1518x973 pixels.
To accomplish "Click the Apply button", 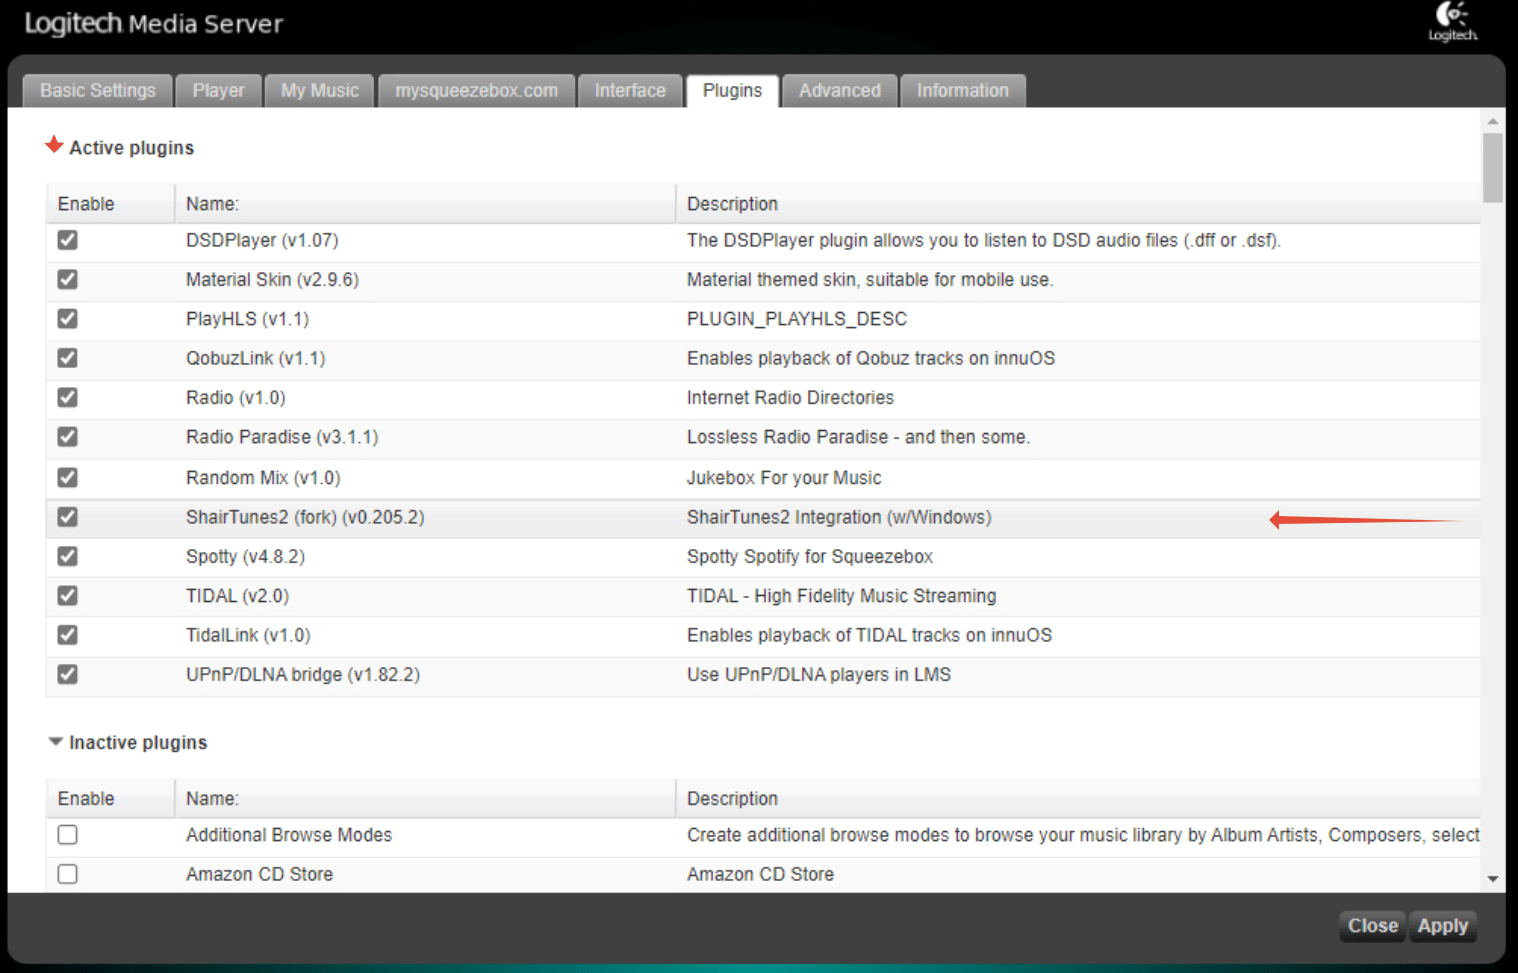I will pos(1442,926).
